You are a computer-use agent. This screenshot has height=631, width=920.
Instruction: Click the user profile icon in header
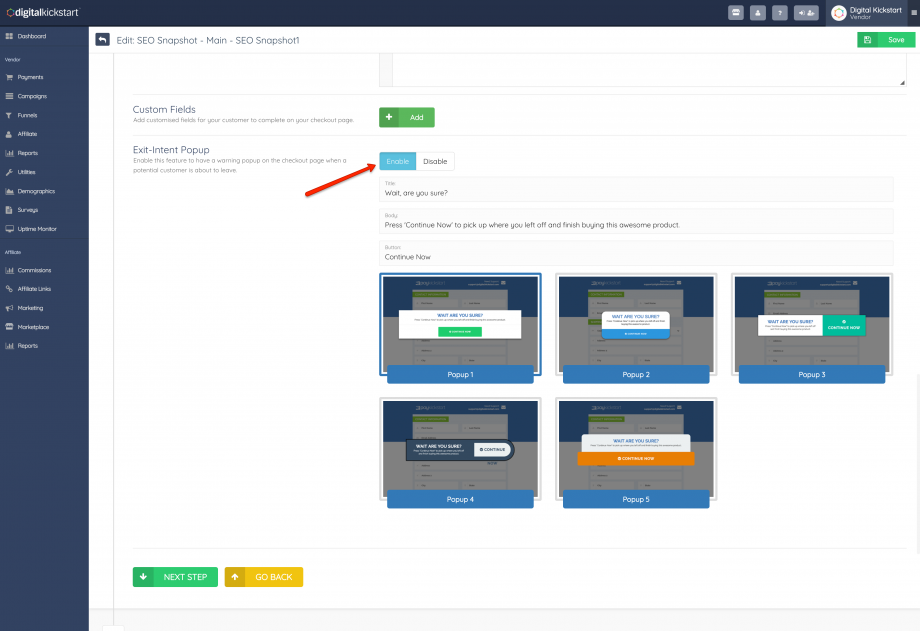tap(758, 13)
